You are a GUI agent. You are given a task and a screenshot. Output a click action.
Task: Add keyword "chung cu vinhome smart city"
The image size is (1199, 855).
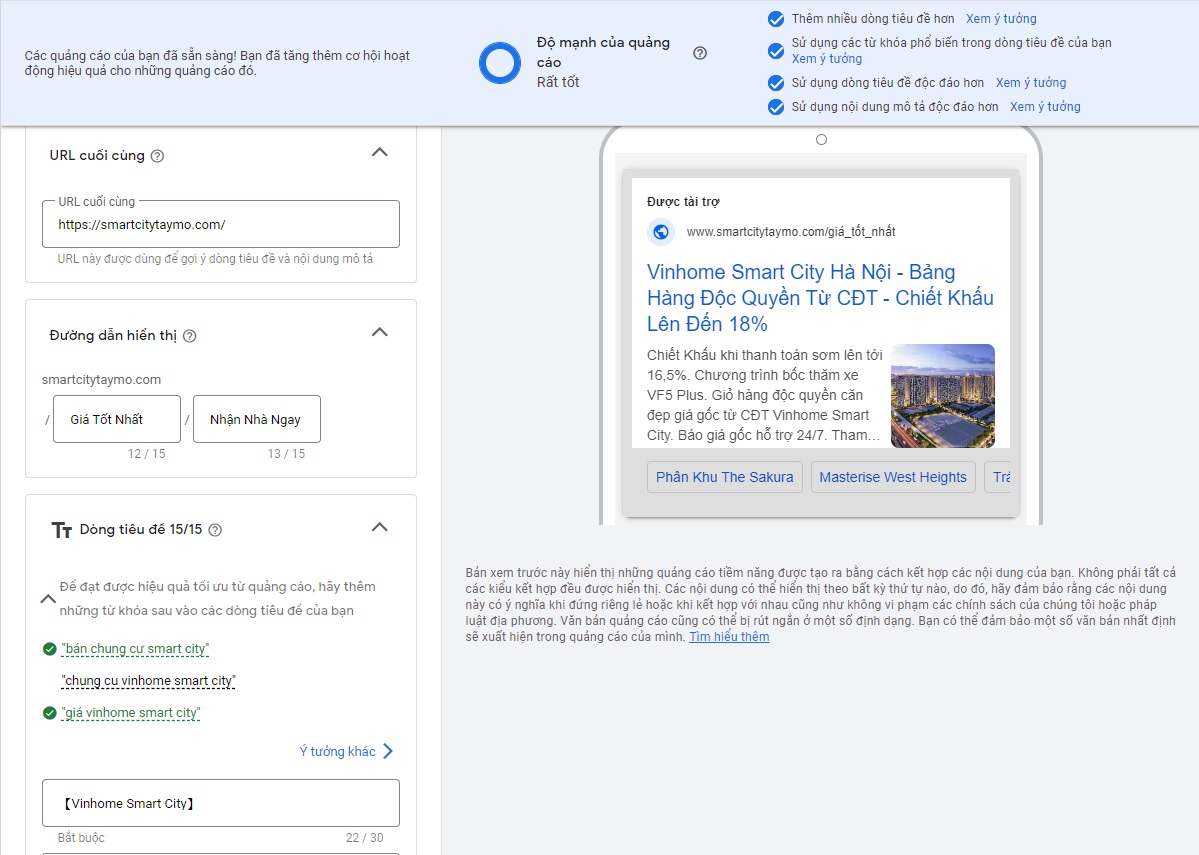pyautogui.click(x=148, y=681)
